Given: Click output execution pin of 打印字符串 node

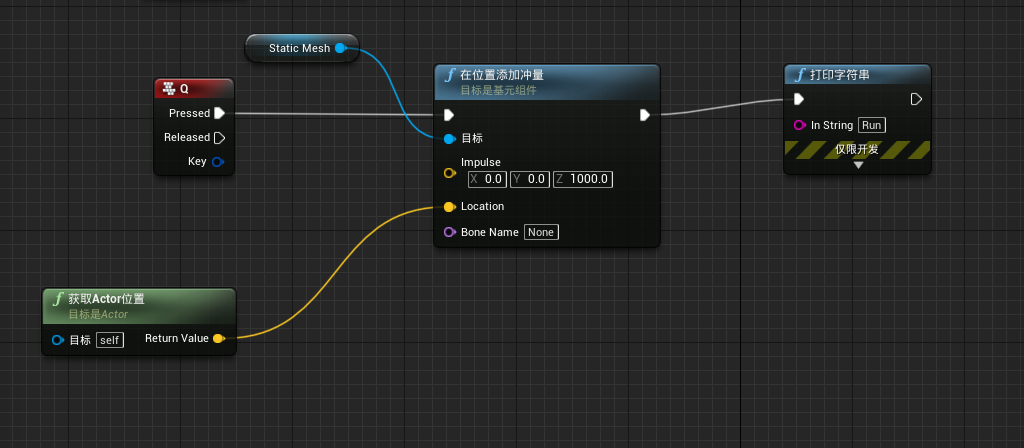Looking at the screenshot, I should tap(916, 99).
